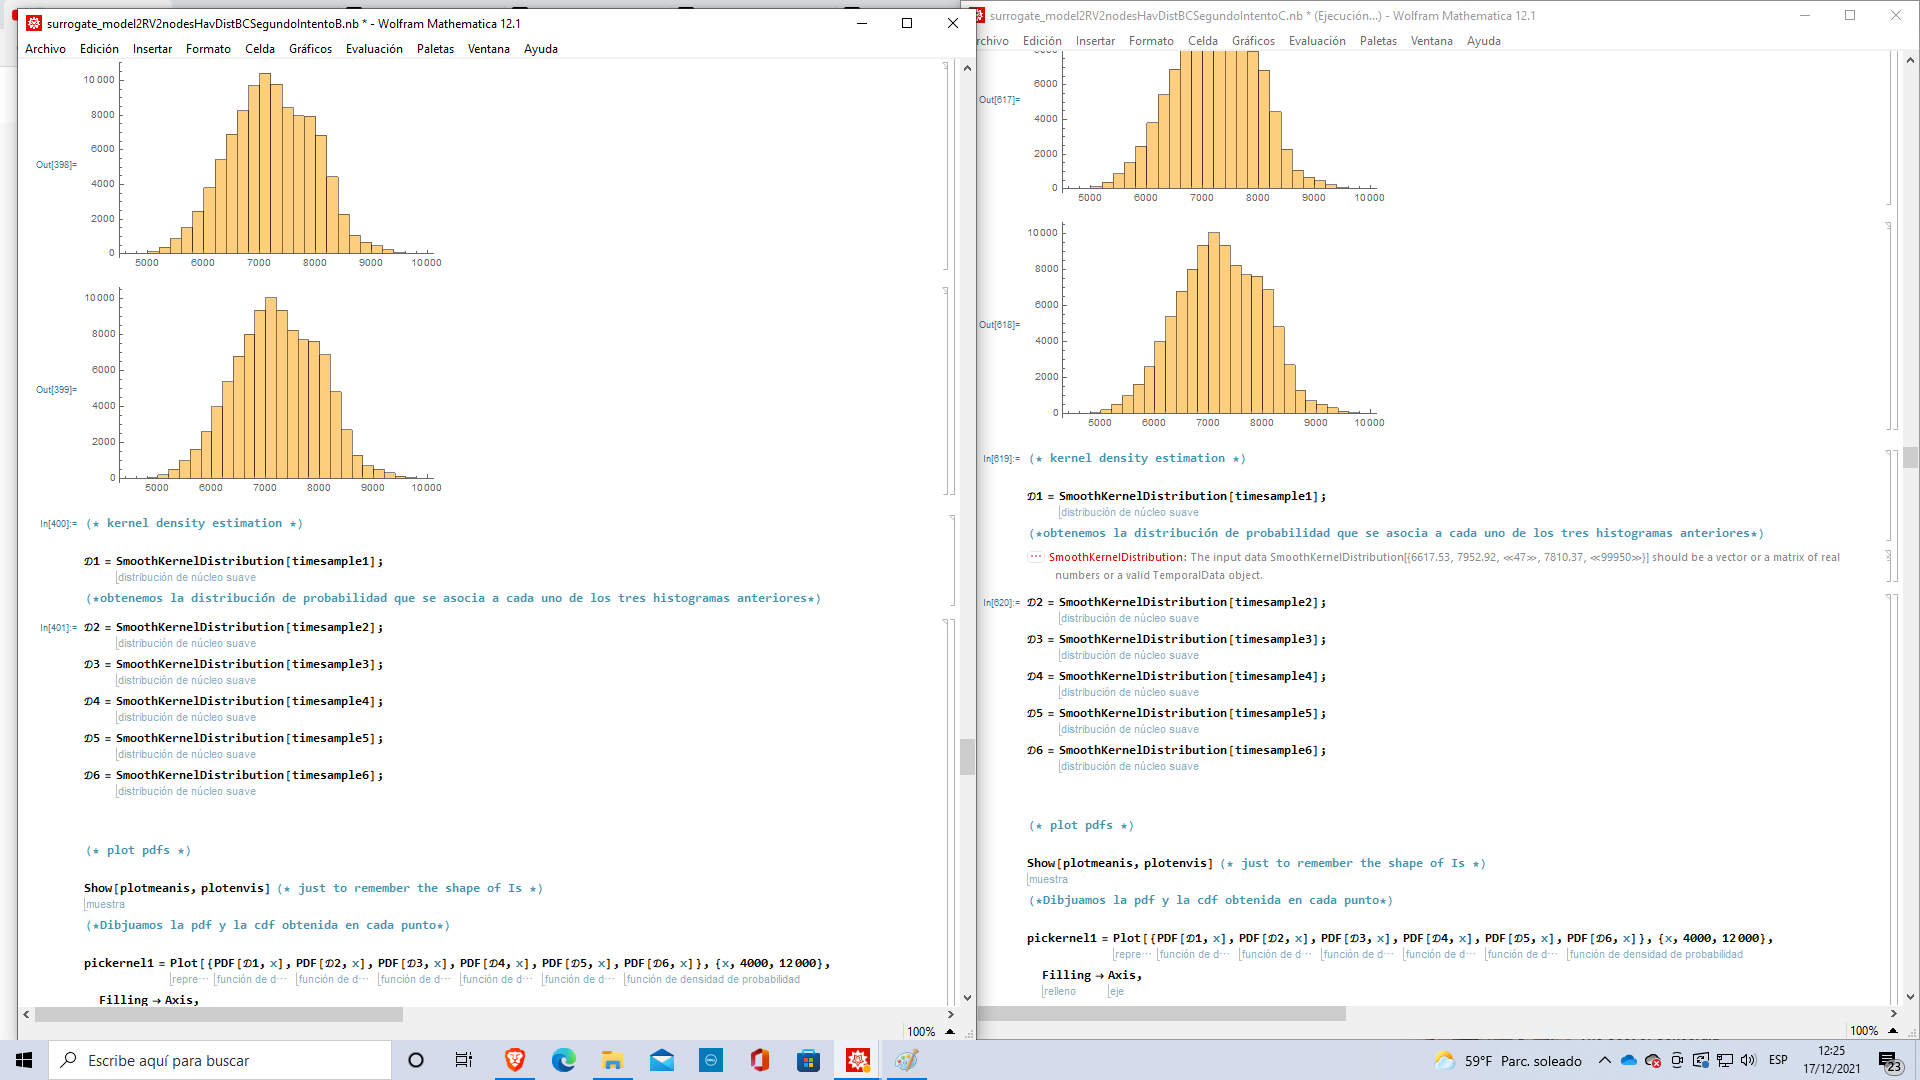Screen dimensions: 1920x1080
Task: Click D6 SmoothKernelDistribution[timesample6] line in right window
Action: pyautogui.click(x=1176, y=750)
